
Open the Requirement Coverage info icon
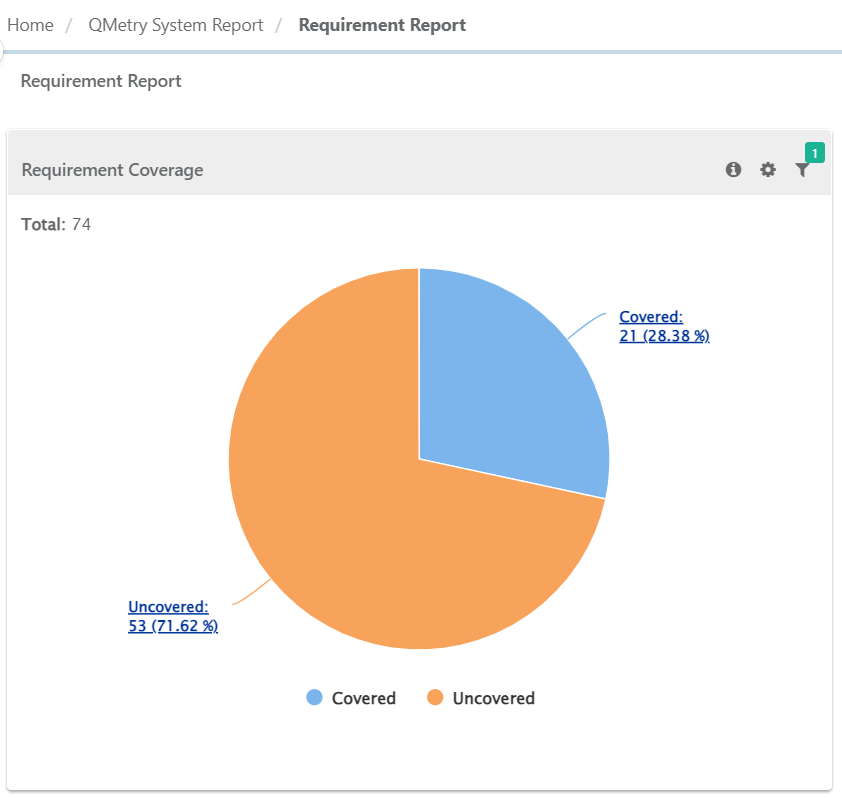click(x=733, y=170)
